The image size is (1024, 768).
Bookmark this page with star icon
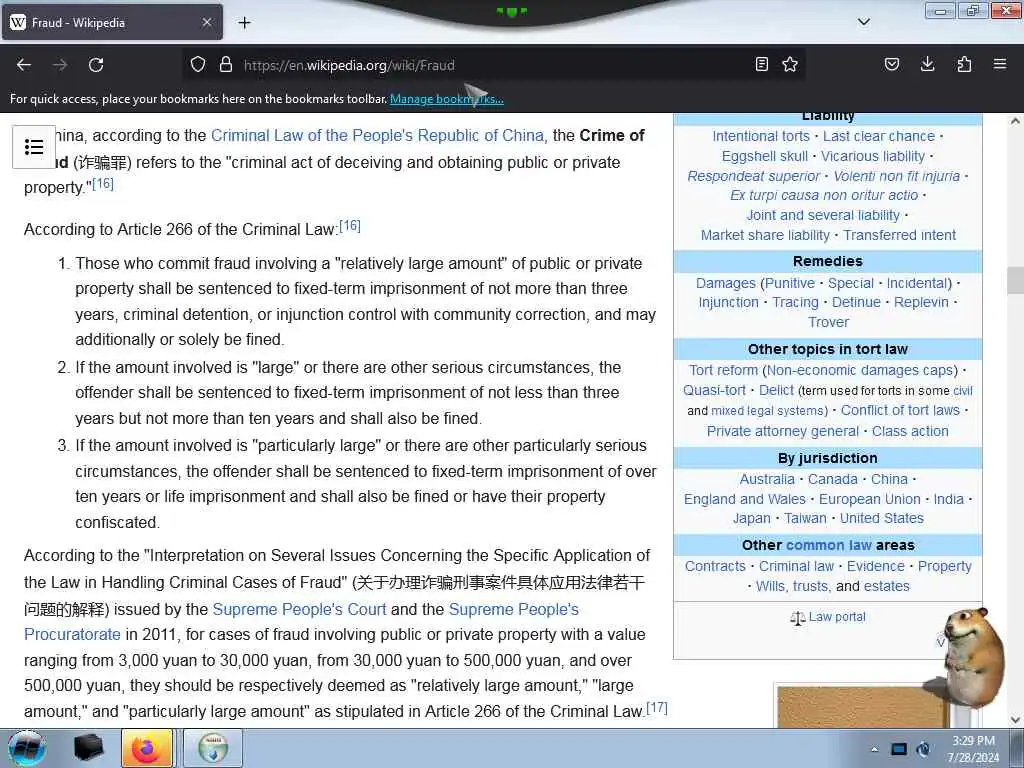pos(790,64)
